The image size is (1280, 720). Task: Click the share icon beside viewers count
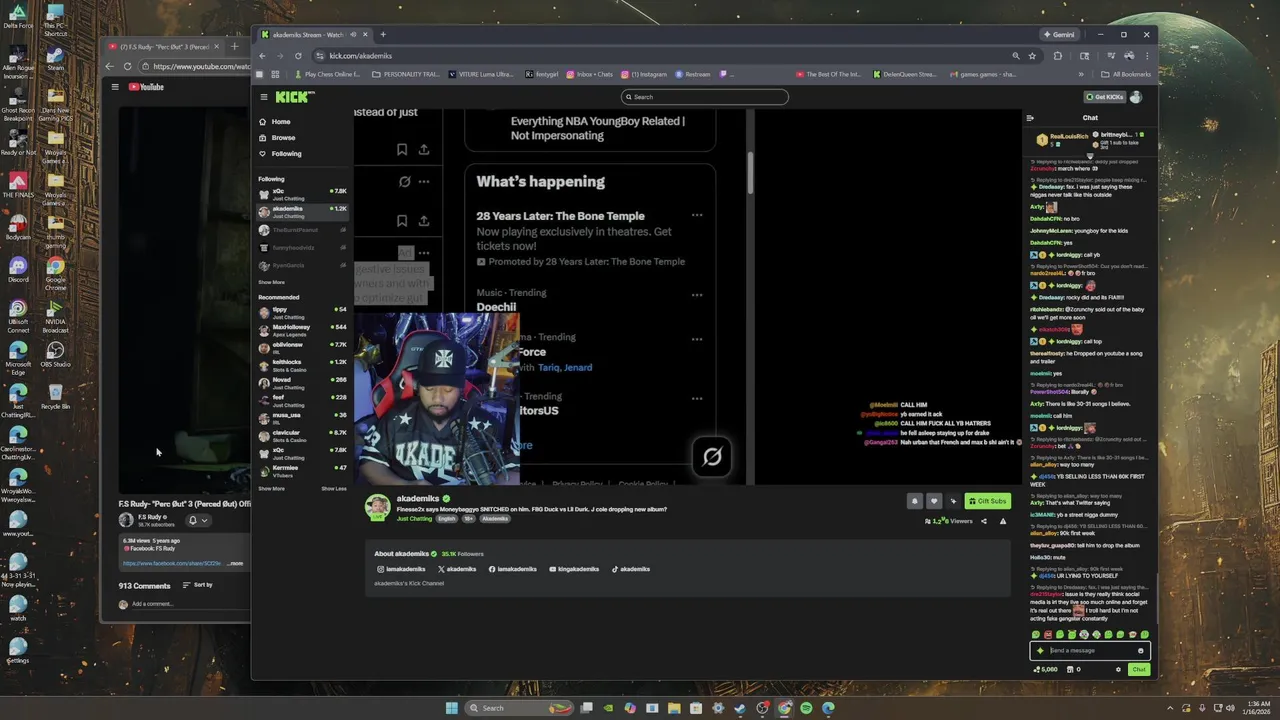point(983,521)
